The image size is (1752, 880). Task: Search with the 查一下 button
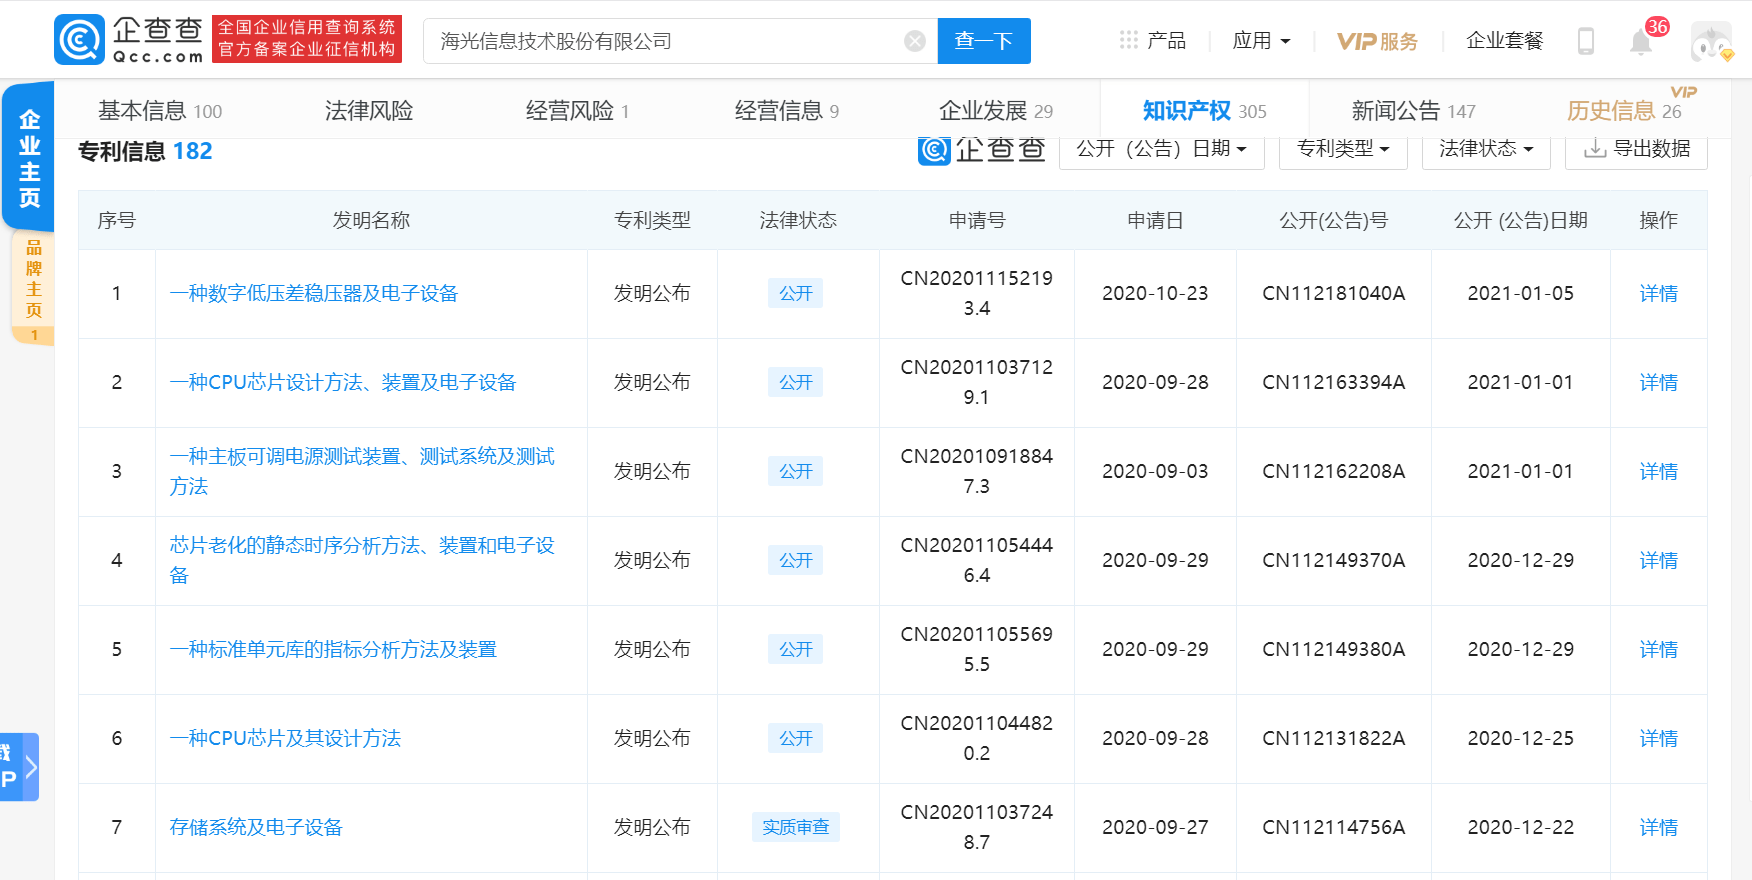[x=984, y=41]
